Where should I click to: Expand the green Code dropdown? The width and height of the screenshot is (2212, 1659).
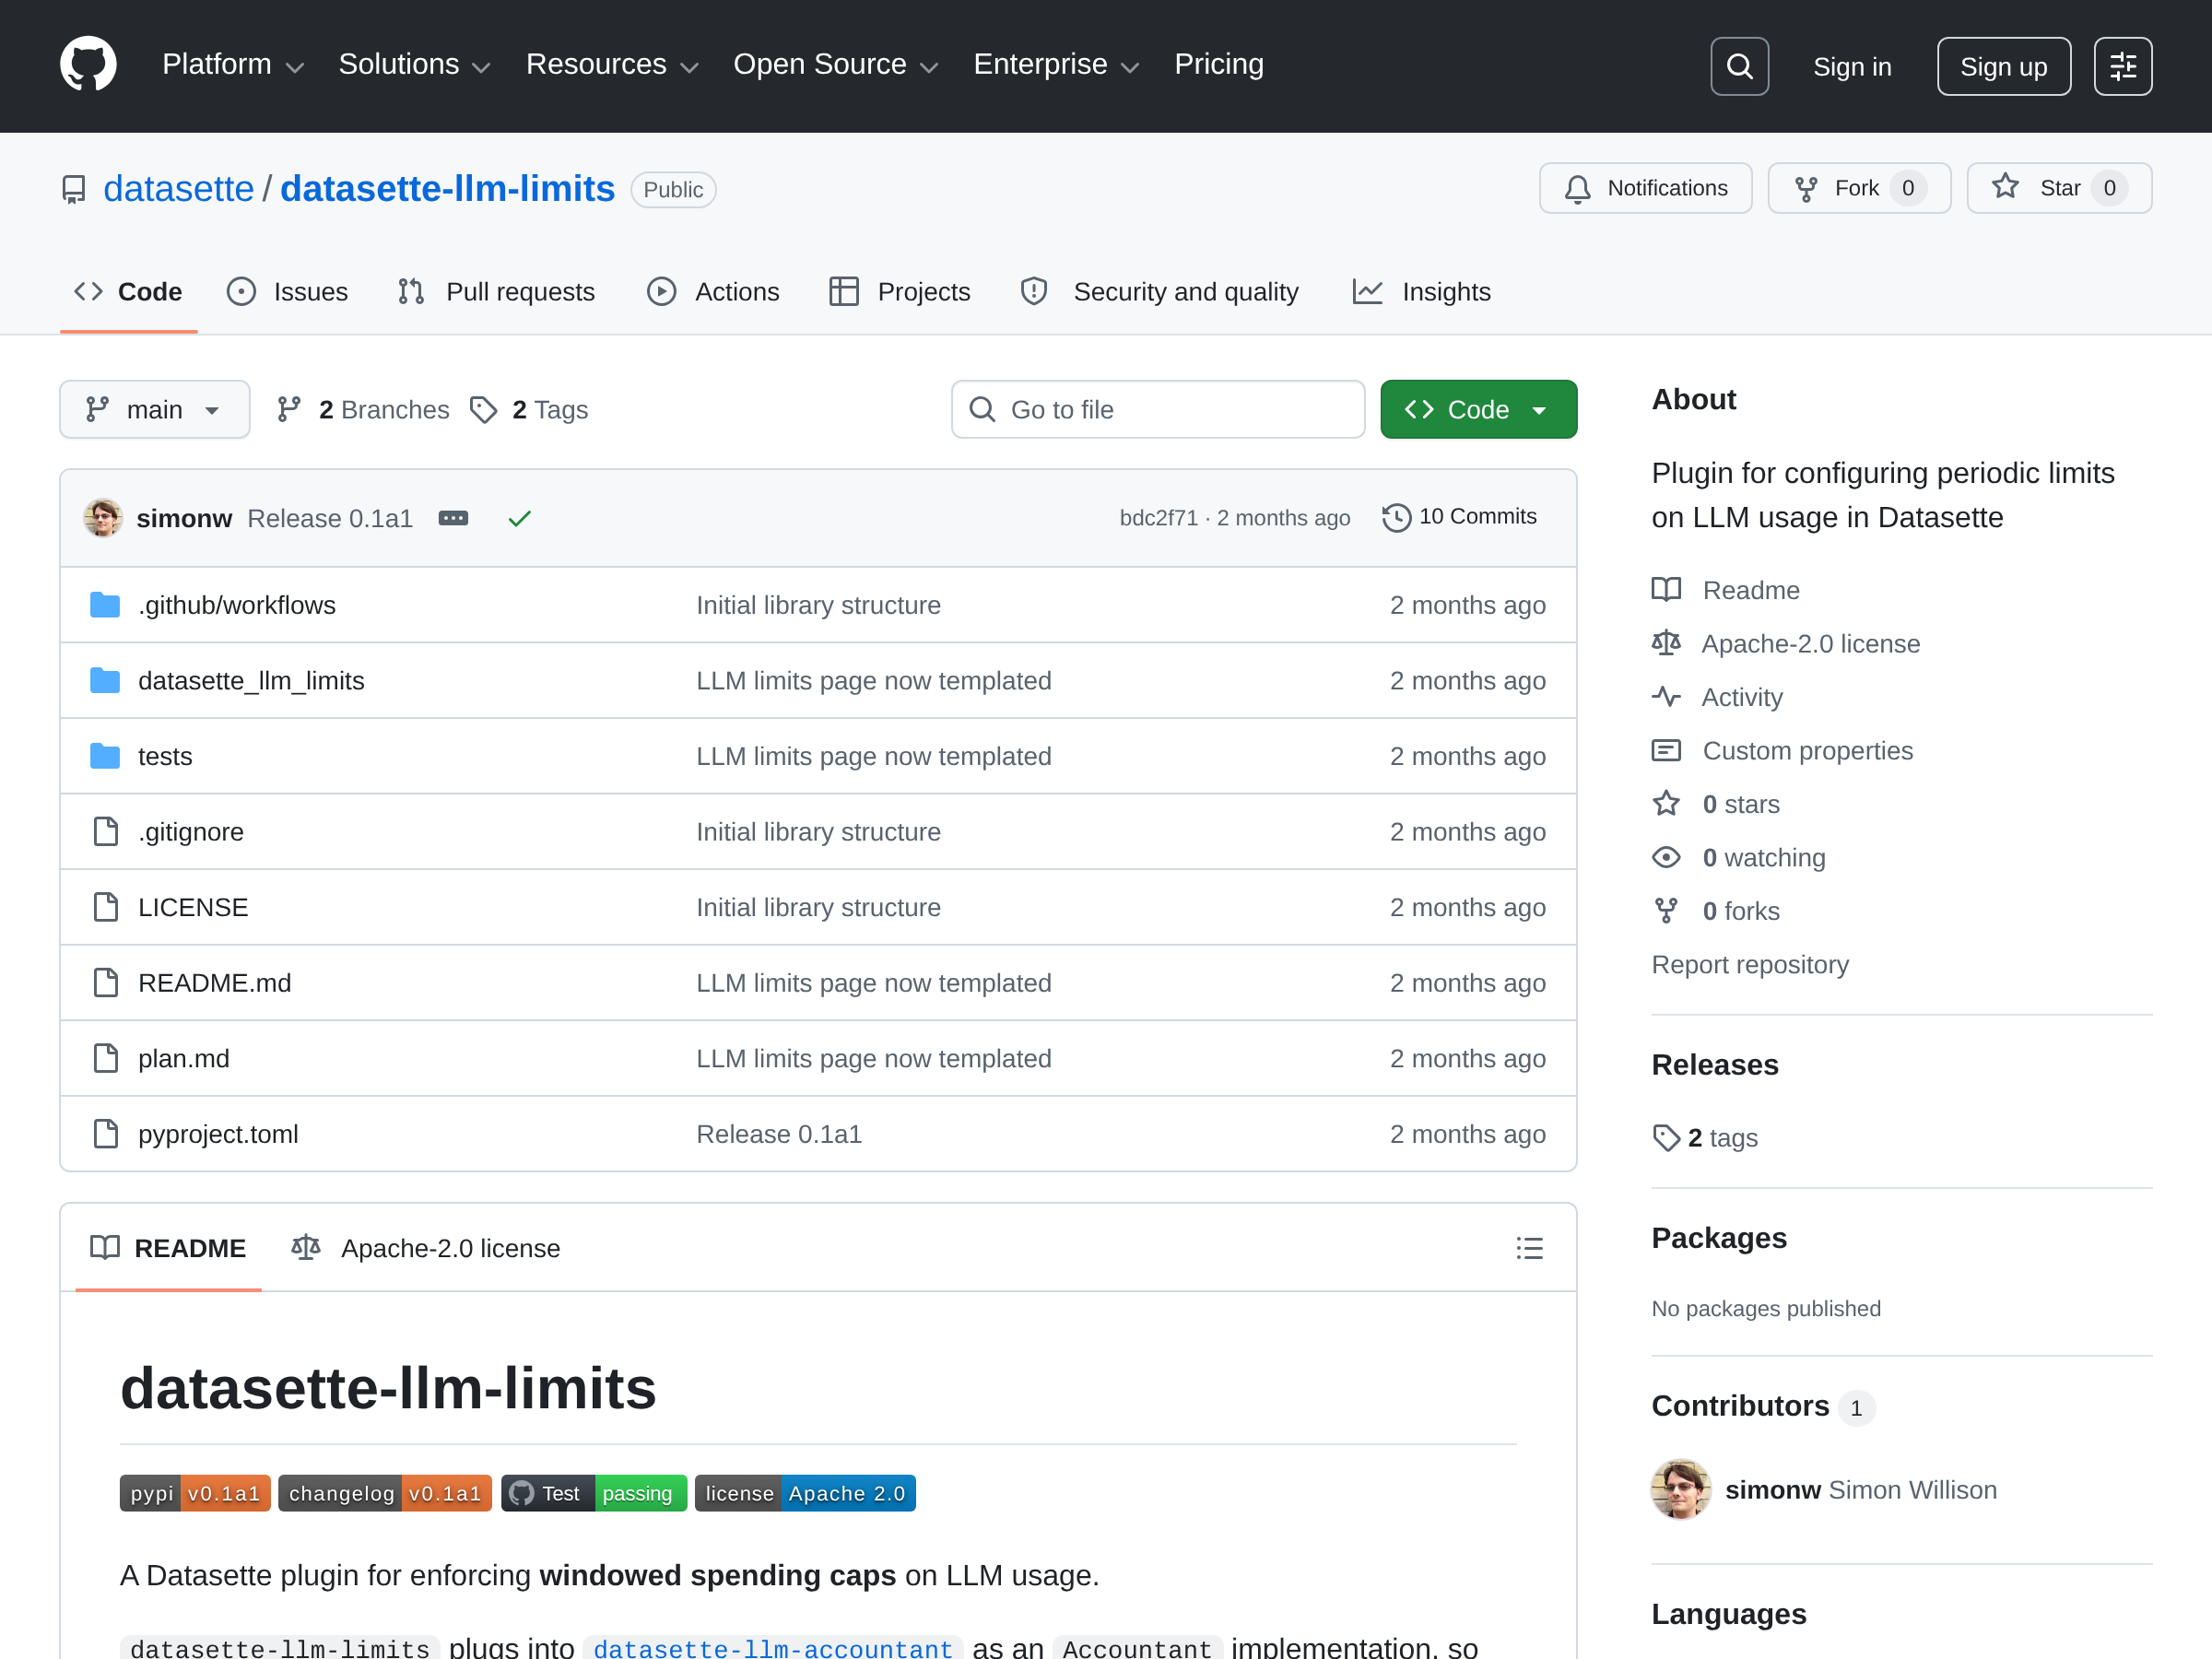pyautogui.click(x=1478, y=409)
